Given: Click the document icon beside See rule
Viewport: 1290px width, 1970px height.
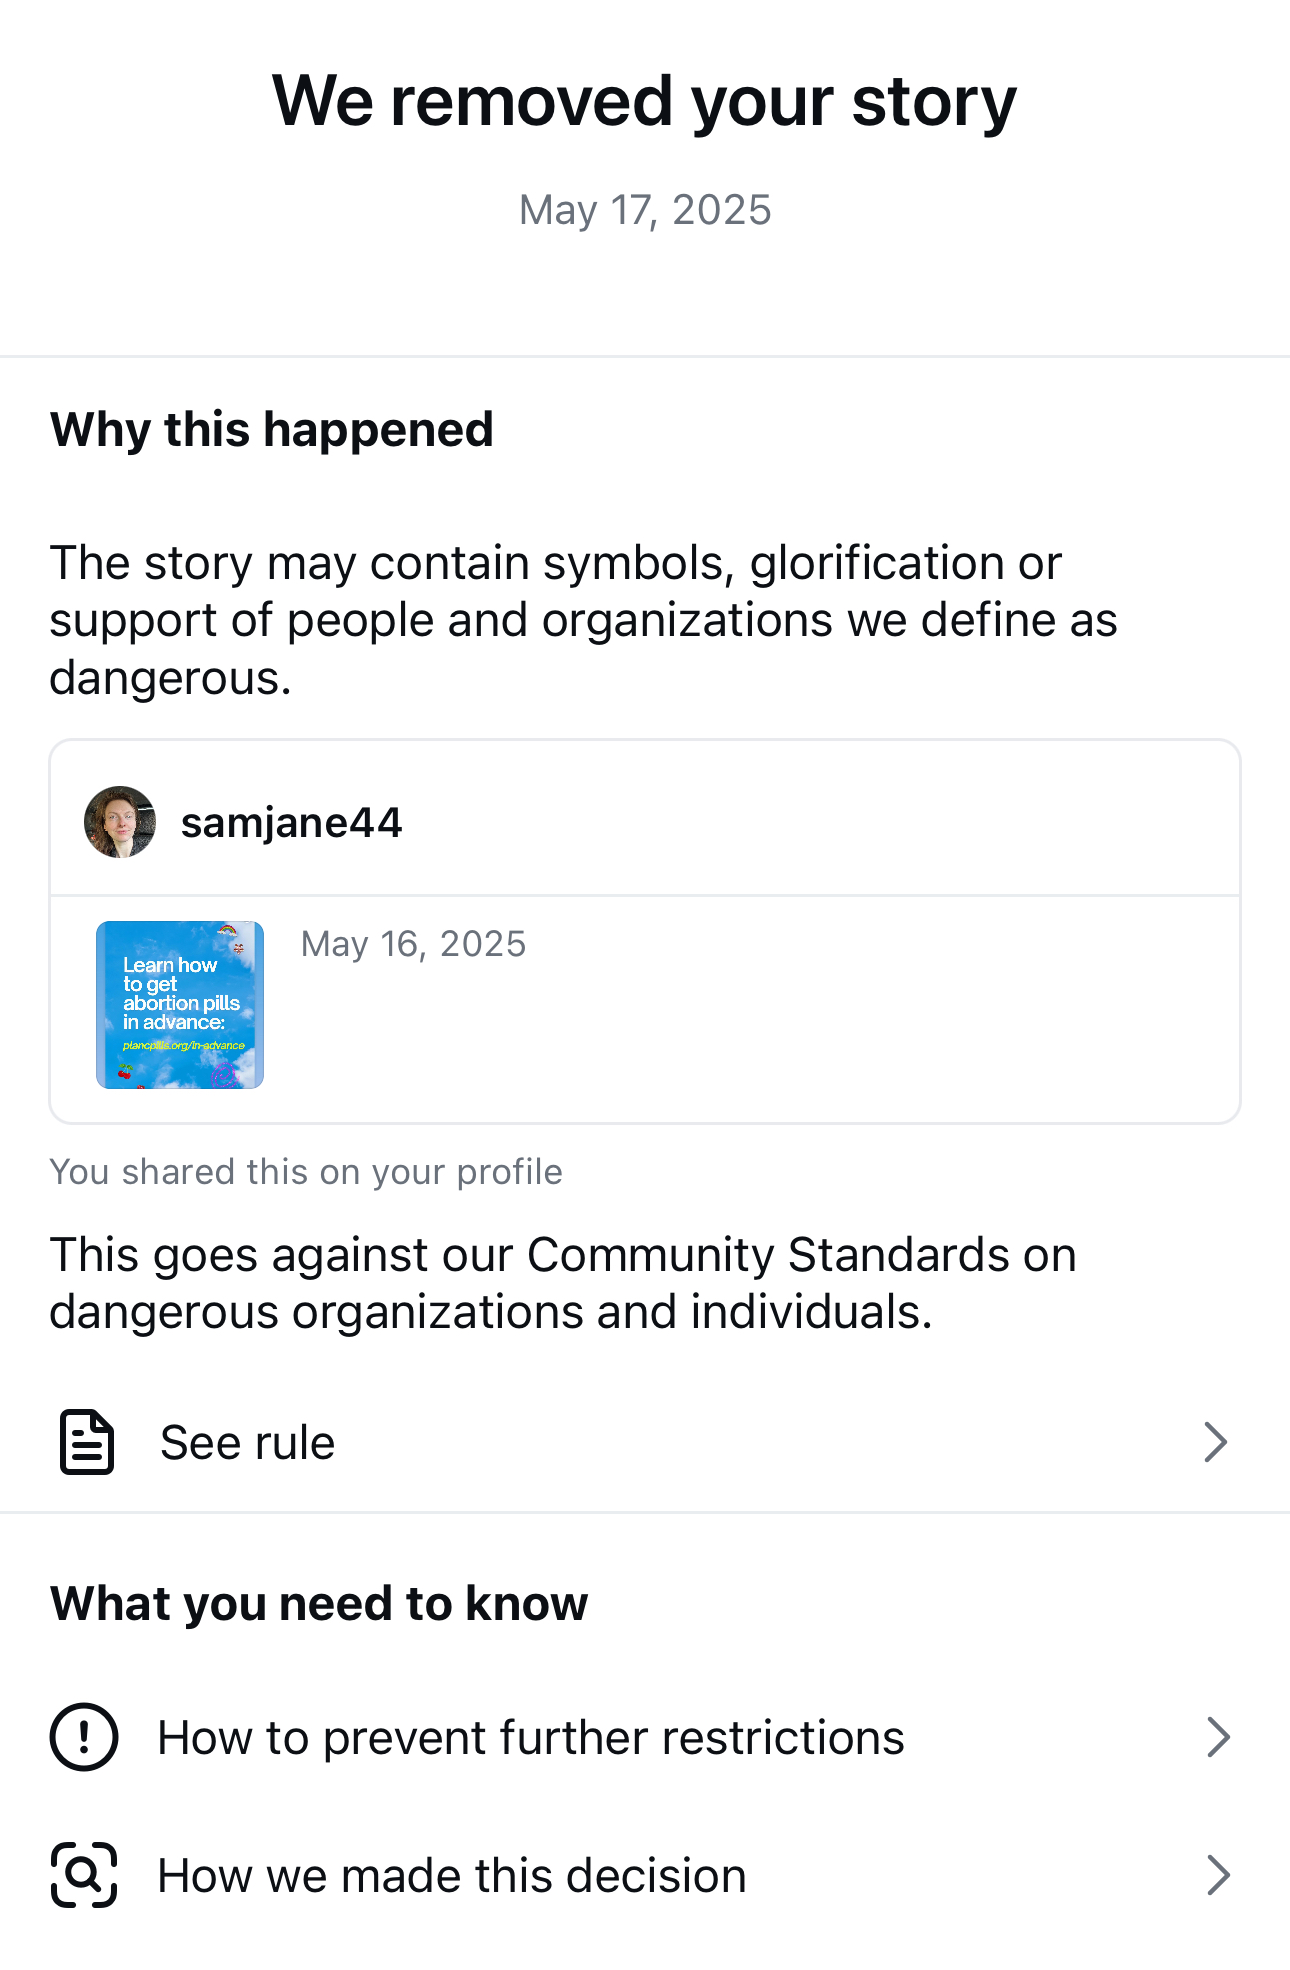Looking at the screenshot, I should [x=86, y=1441].
